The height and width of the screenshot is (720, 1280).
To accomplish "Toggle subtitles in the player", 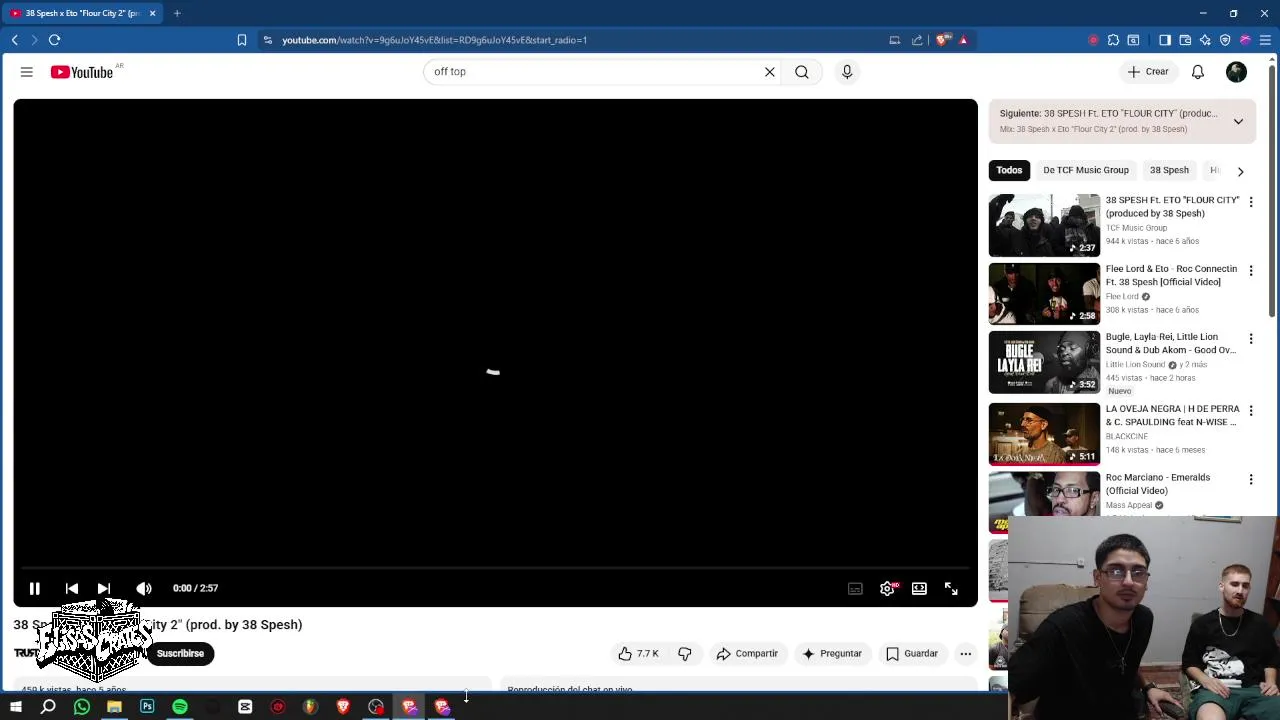I will click(855, 589).
